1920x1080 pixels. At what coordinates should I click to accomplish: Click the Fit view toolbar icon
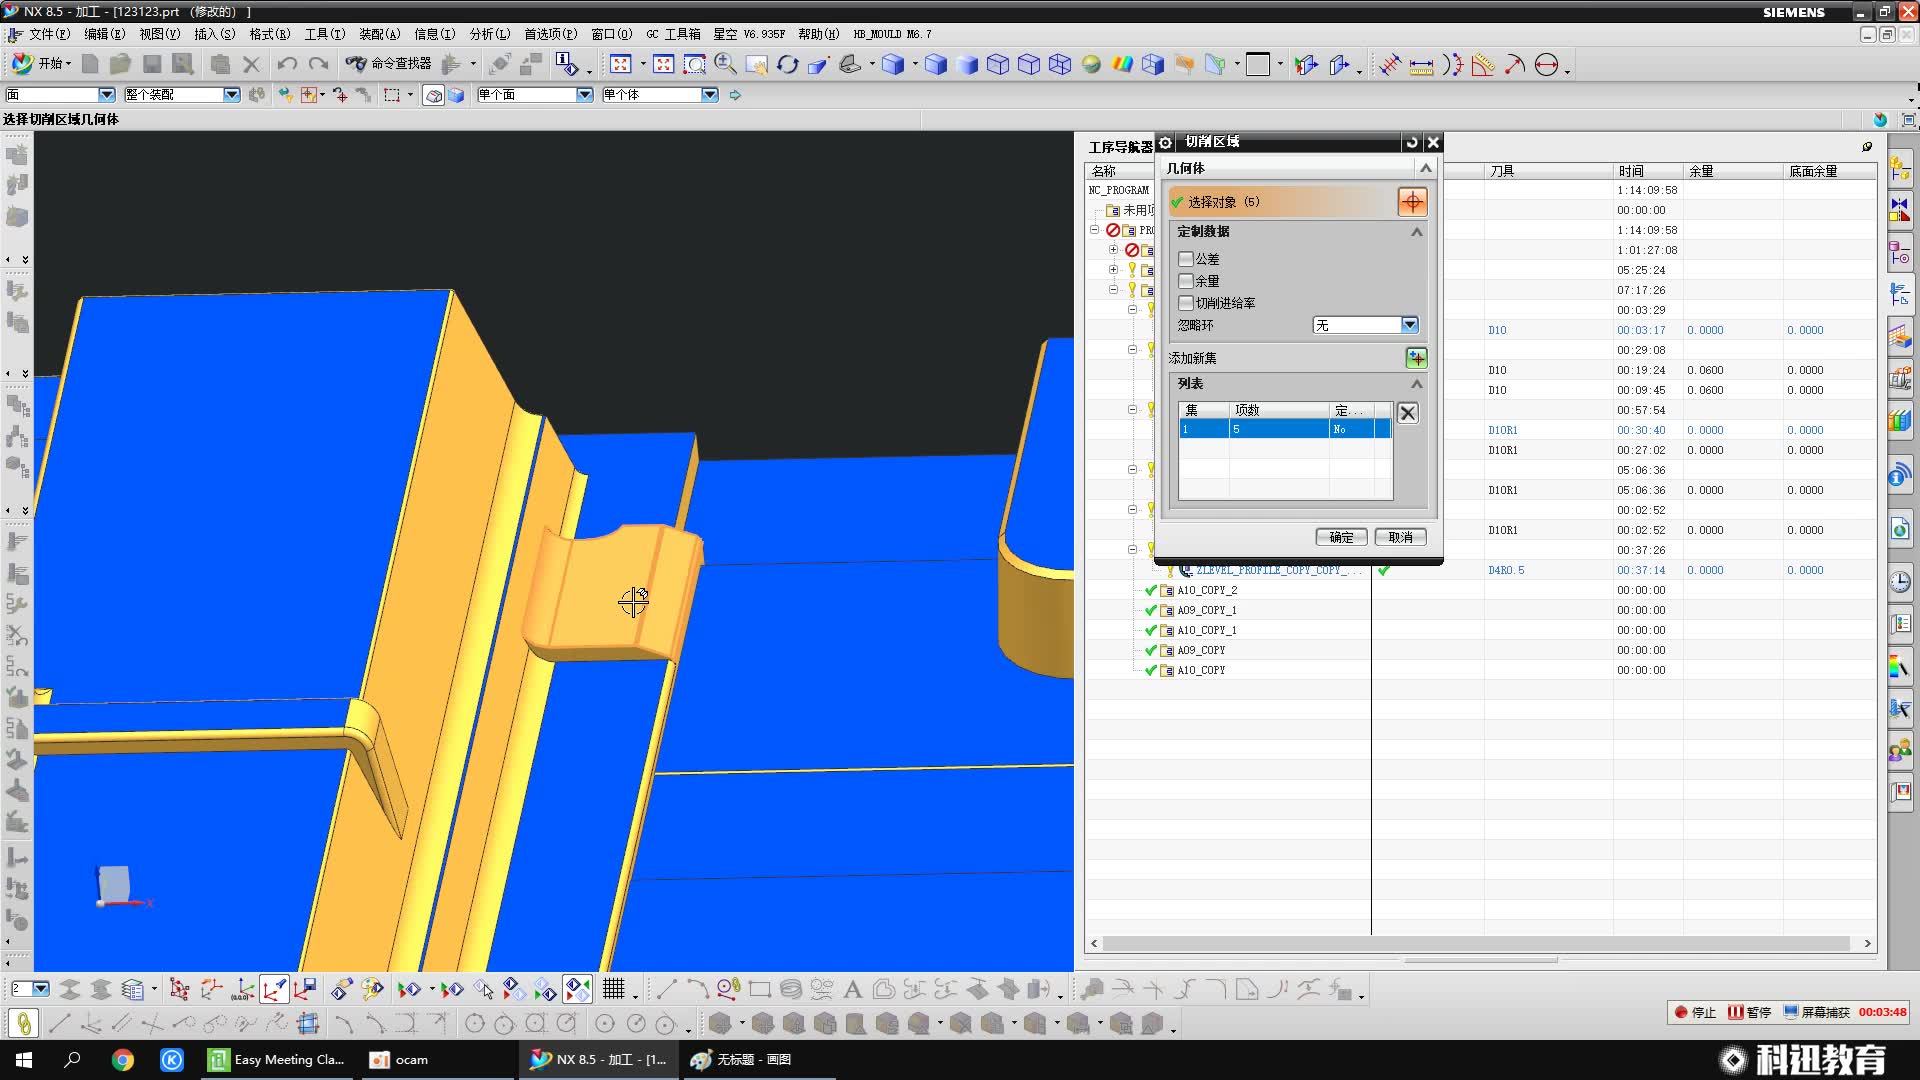(620, 64)
